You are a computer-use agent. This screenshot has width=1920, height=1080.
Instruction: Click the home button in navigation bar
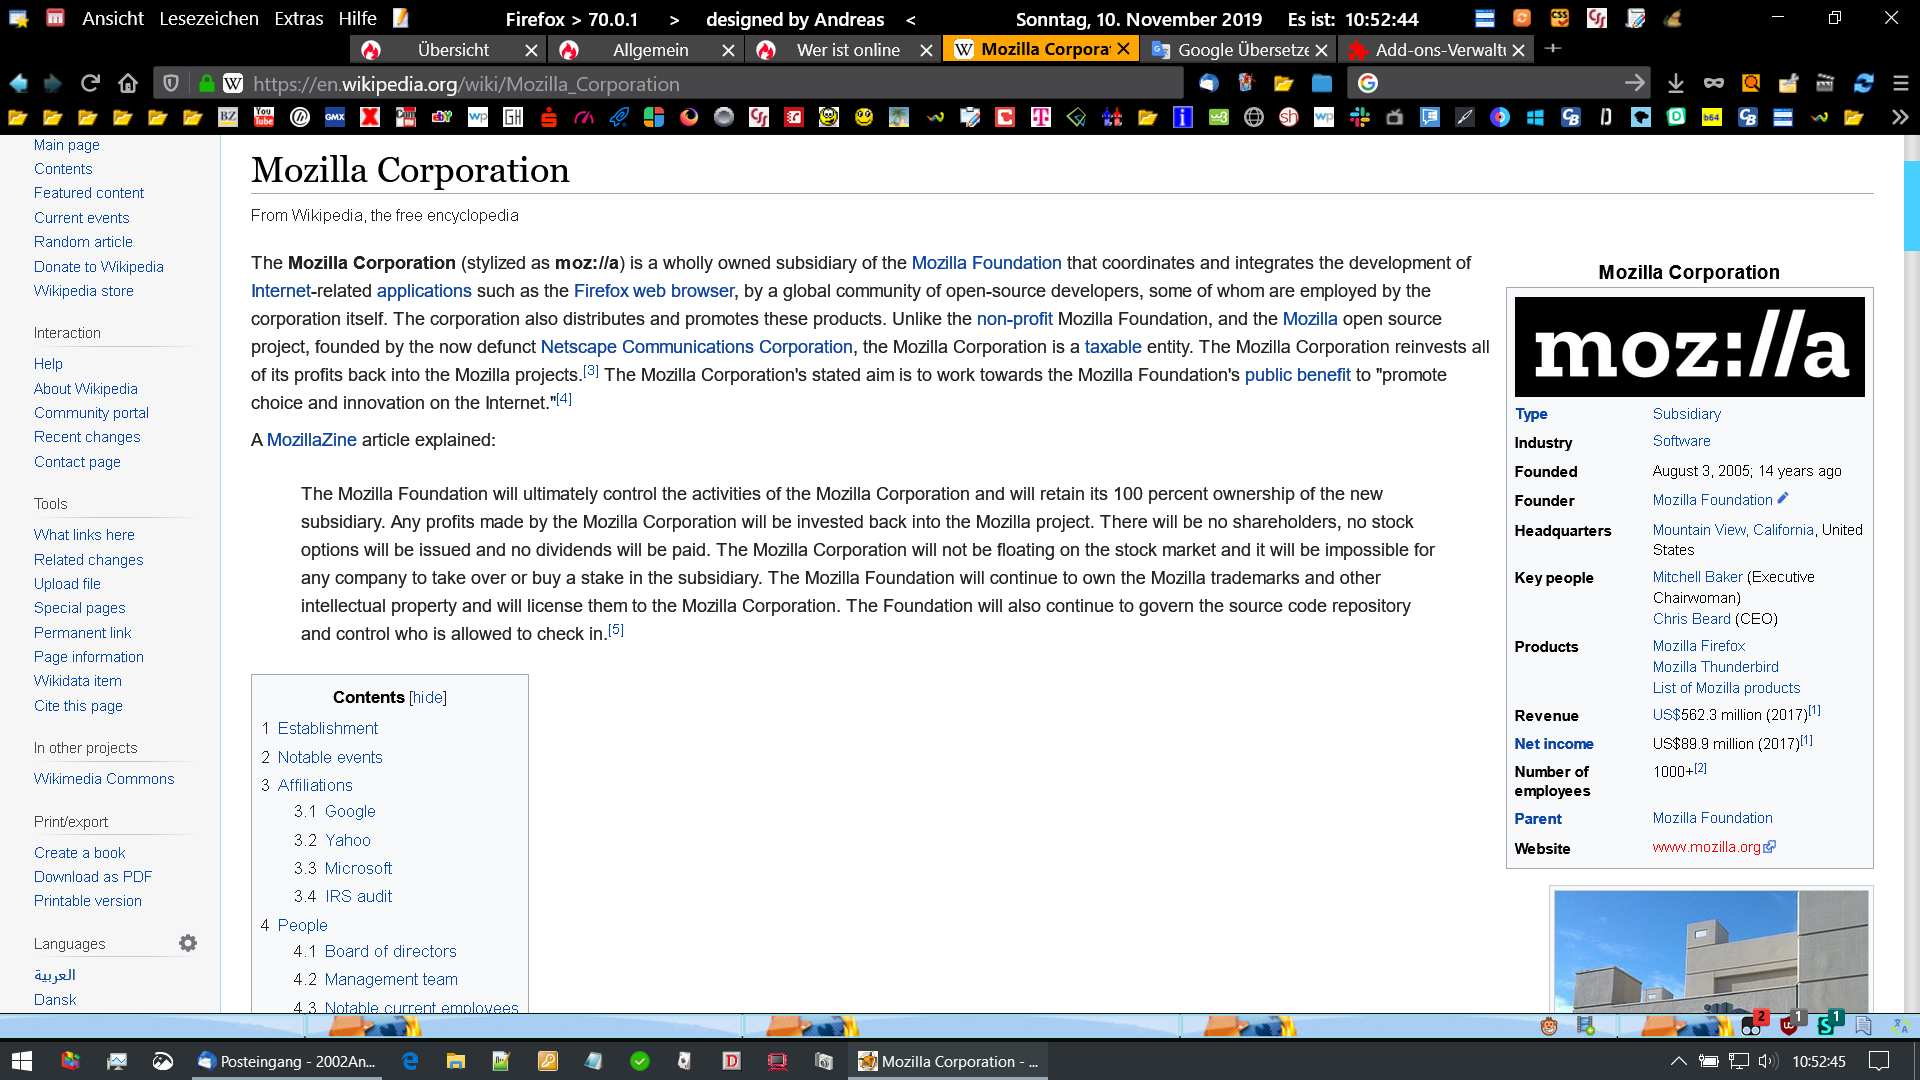pos(128,83)
